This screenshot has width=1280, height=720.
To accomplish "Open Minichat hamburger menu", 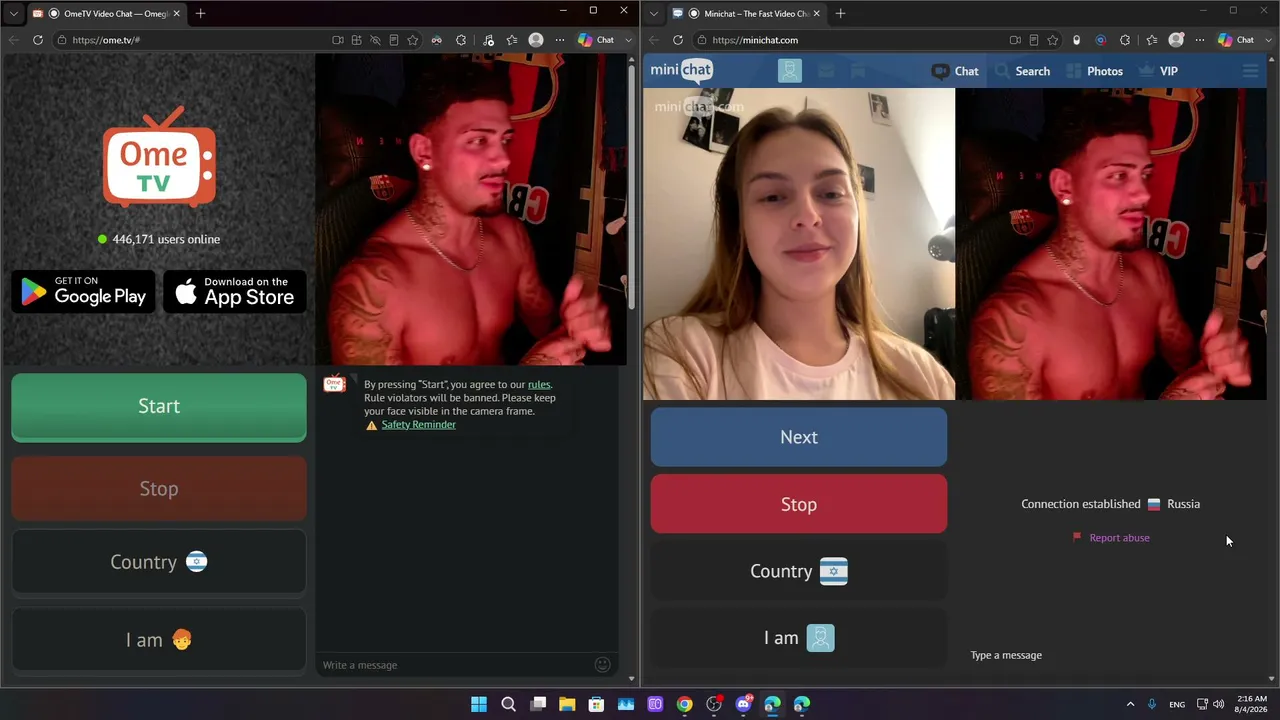I will 1250,71.
